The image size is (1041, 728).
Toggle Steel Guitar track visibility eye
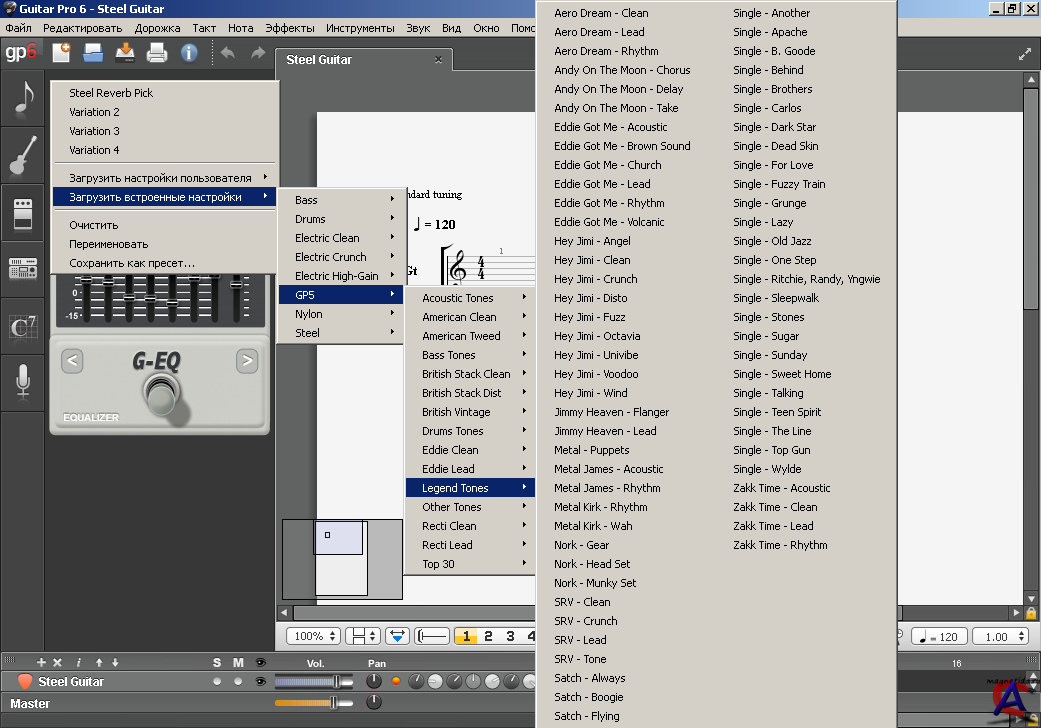(260, 681)
